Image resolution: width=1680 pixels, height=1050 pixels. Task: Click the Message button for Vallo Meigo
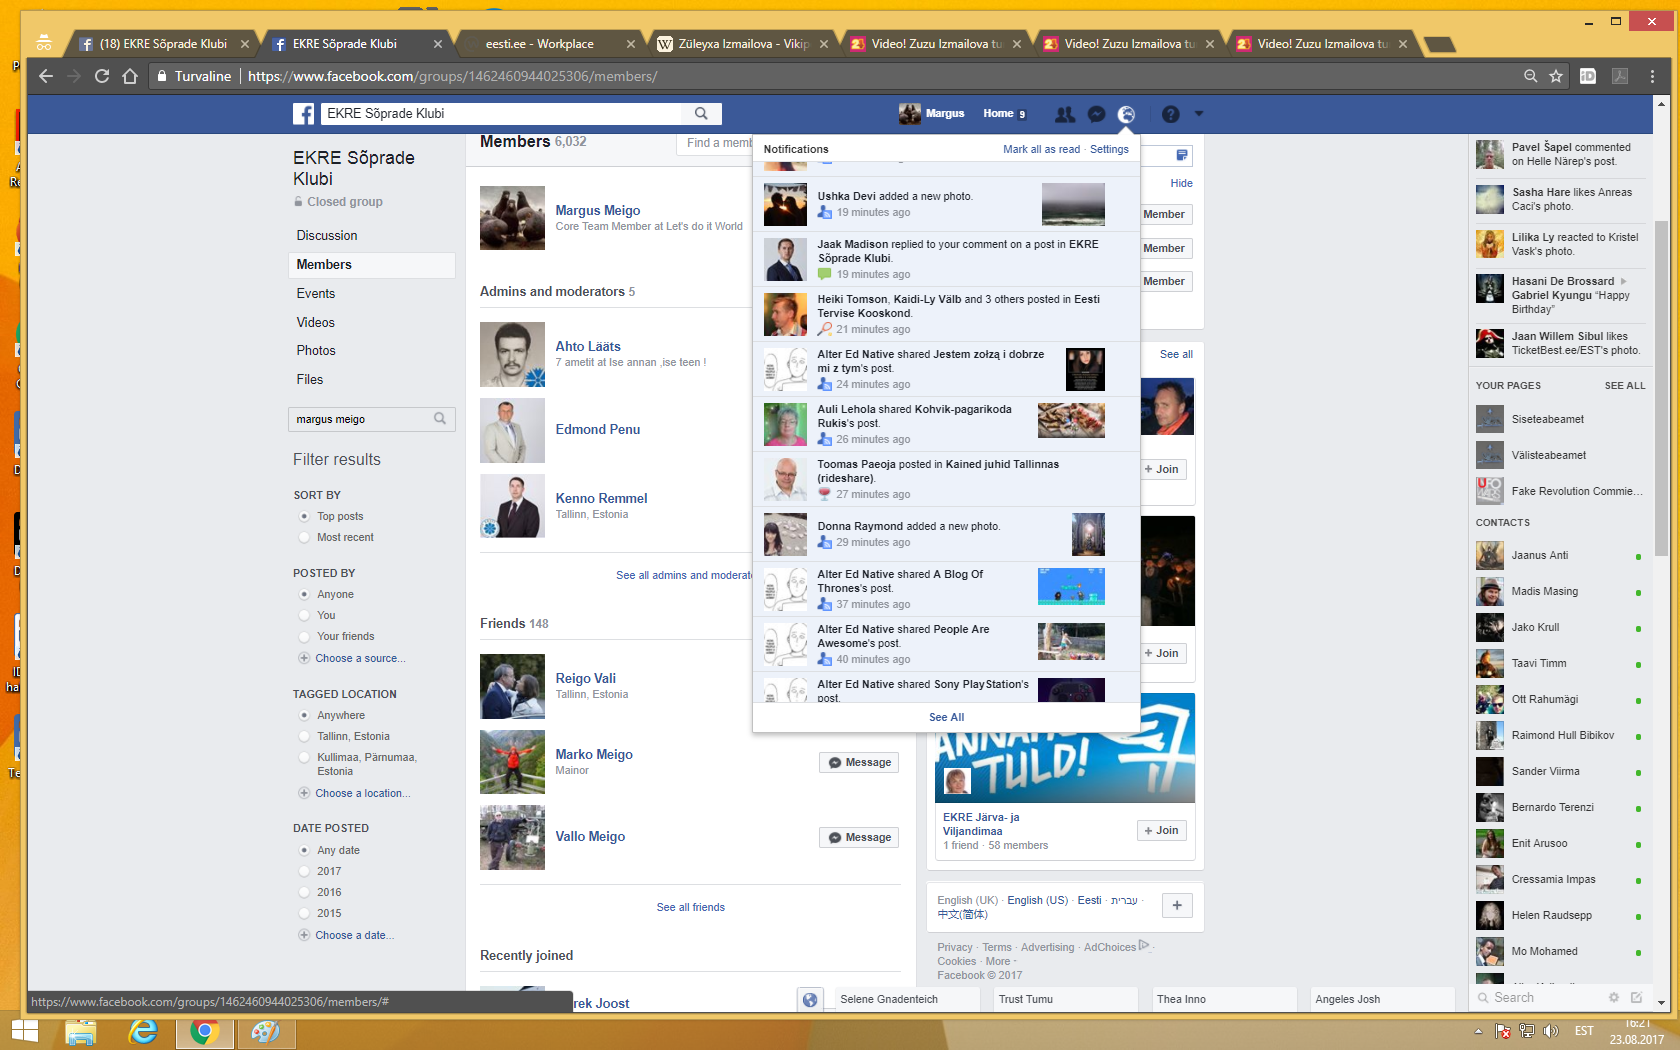(x=859, y=837)
